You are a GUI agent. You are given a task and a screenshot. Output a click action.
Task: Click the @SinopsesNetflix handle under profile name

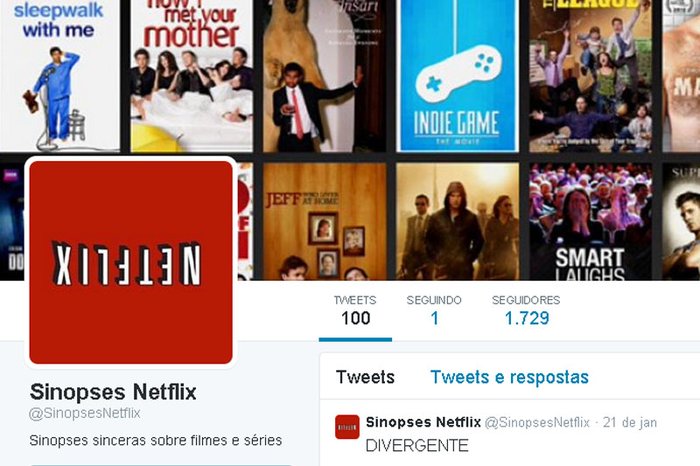85,413
